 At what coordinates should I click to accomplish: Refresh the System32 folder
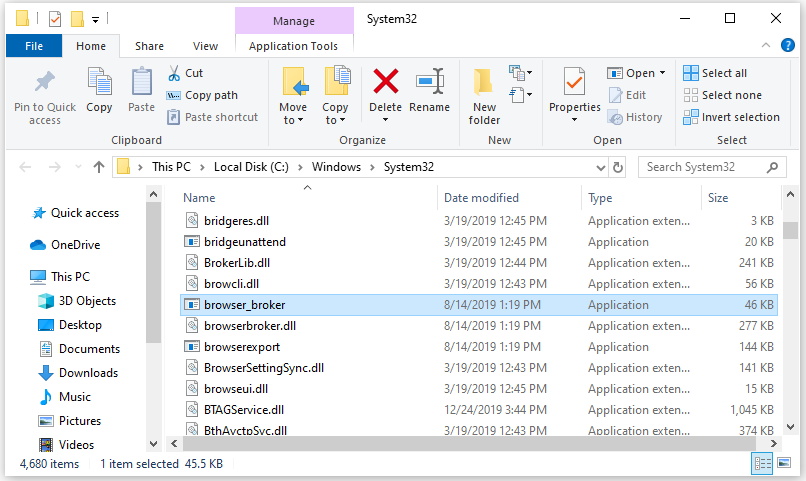(618, 168)
